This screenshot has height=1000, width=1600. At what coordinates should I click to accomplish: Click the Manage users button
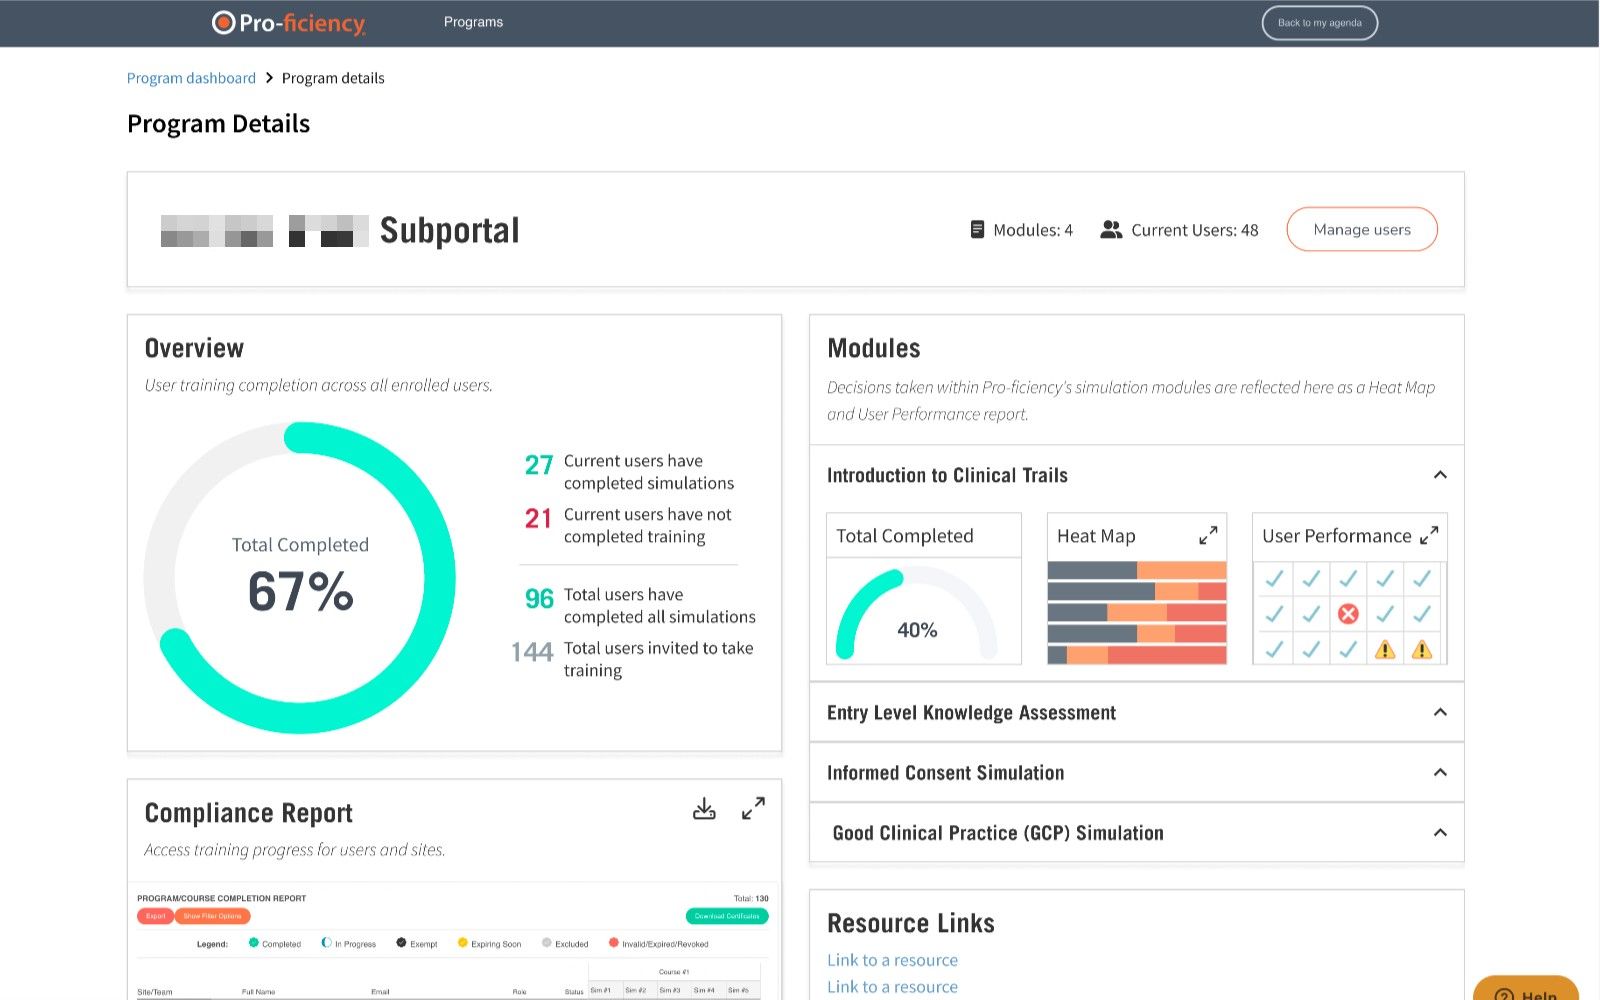[1361, 229]
